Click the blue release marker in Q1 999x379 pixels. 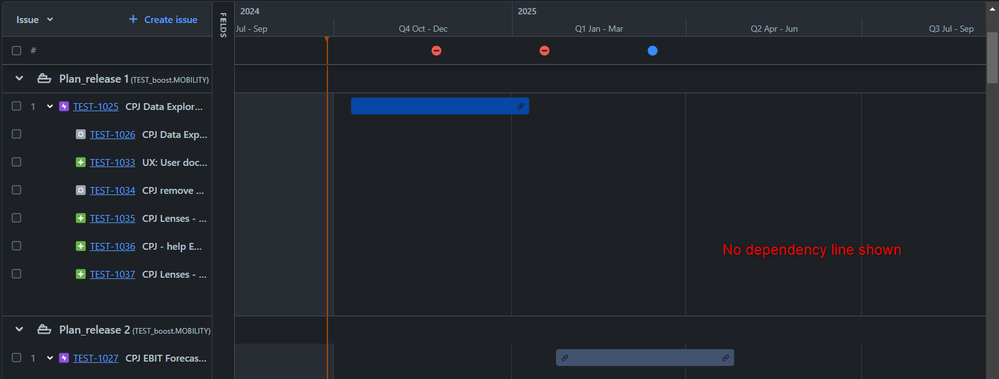(652, 50)
